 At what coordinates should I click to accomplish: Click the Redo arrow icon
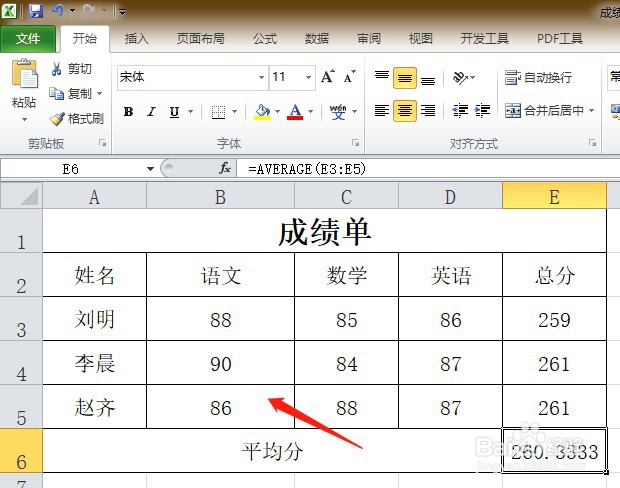click(x=89, y=11)
